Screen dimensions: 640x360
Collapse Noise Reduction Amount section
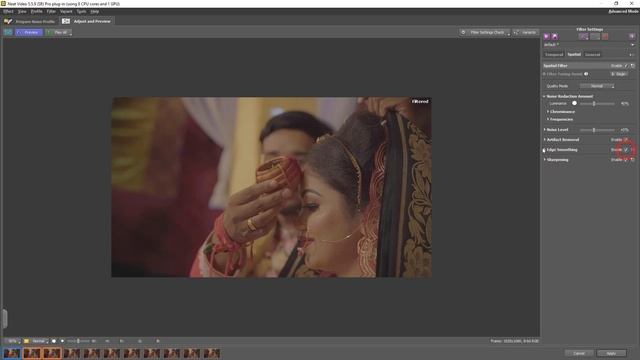[544, 96]
